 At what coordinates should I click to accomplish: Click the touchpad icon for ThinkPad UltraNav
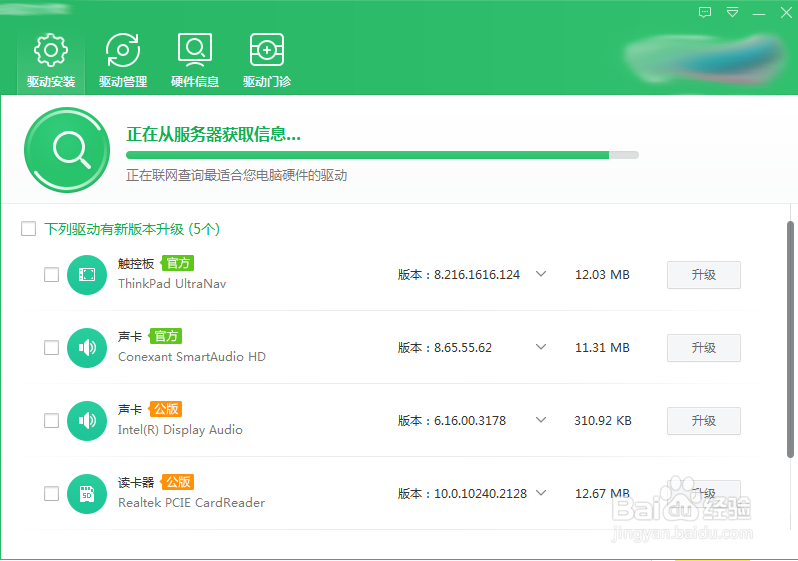coord(87,275)
